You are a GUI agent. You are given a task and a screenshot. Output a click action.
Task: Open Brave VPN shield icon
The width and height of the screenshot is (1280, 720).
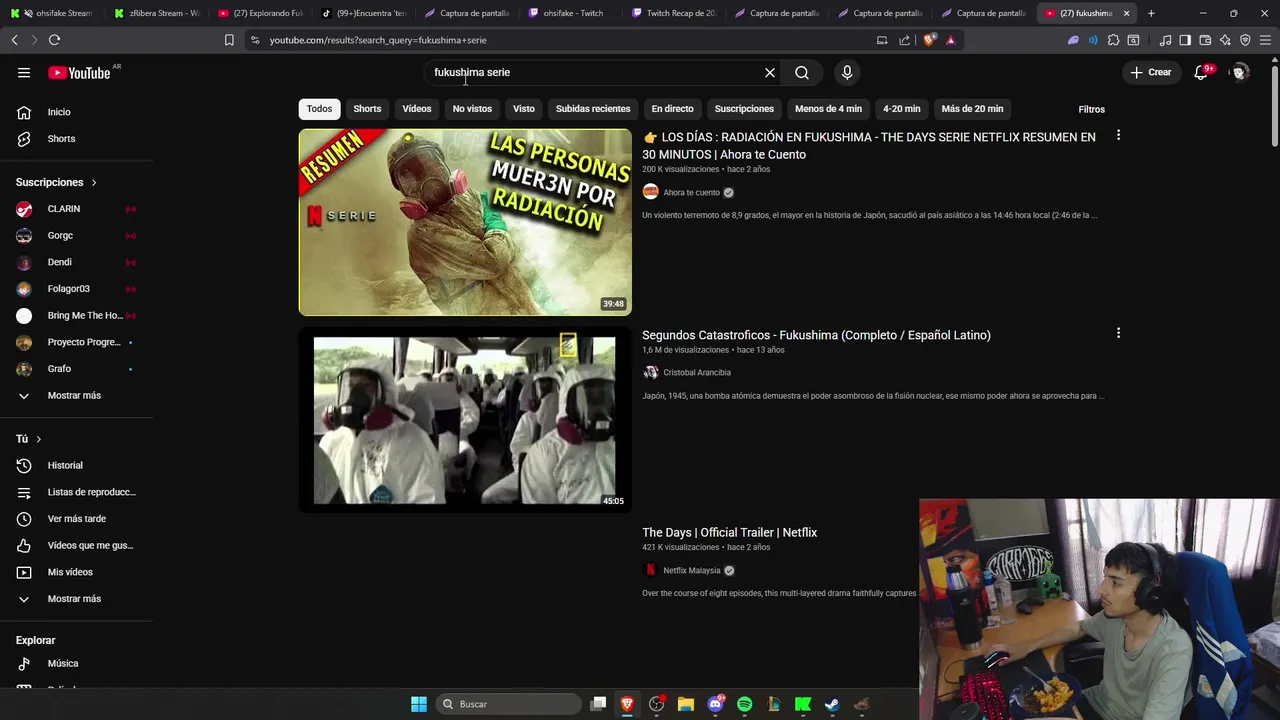coord(1245,40)
